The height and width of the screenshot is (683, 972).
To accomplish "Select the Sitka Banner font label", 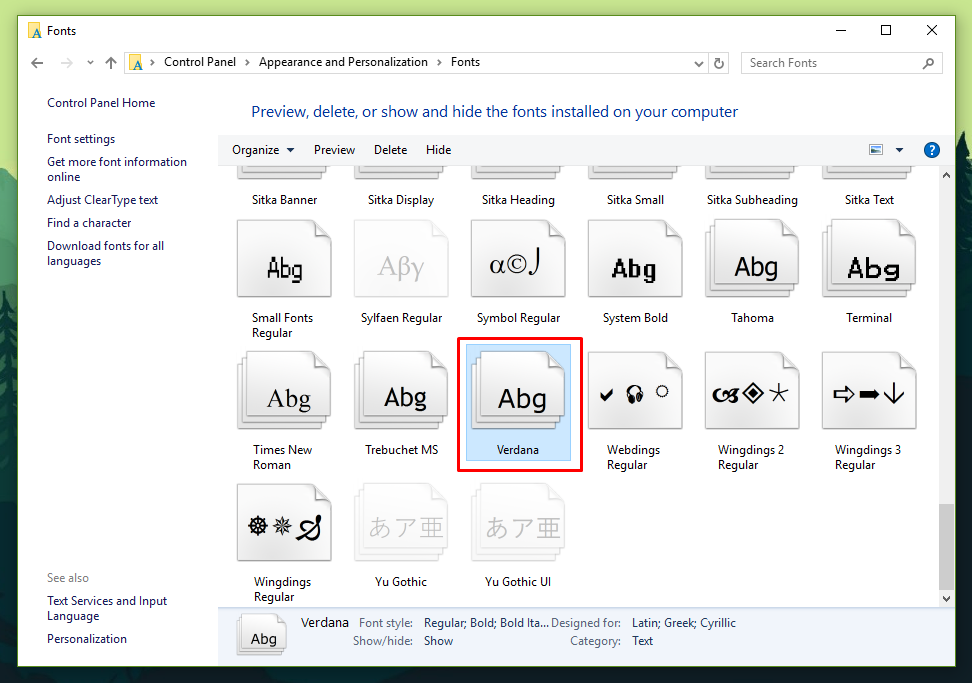I will point(284,200).
